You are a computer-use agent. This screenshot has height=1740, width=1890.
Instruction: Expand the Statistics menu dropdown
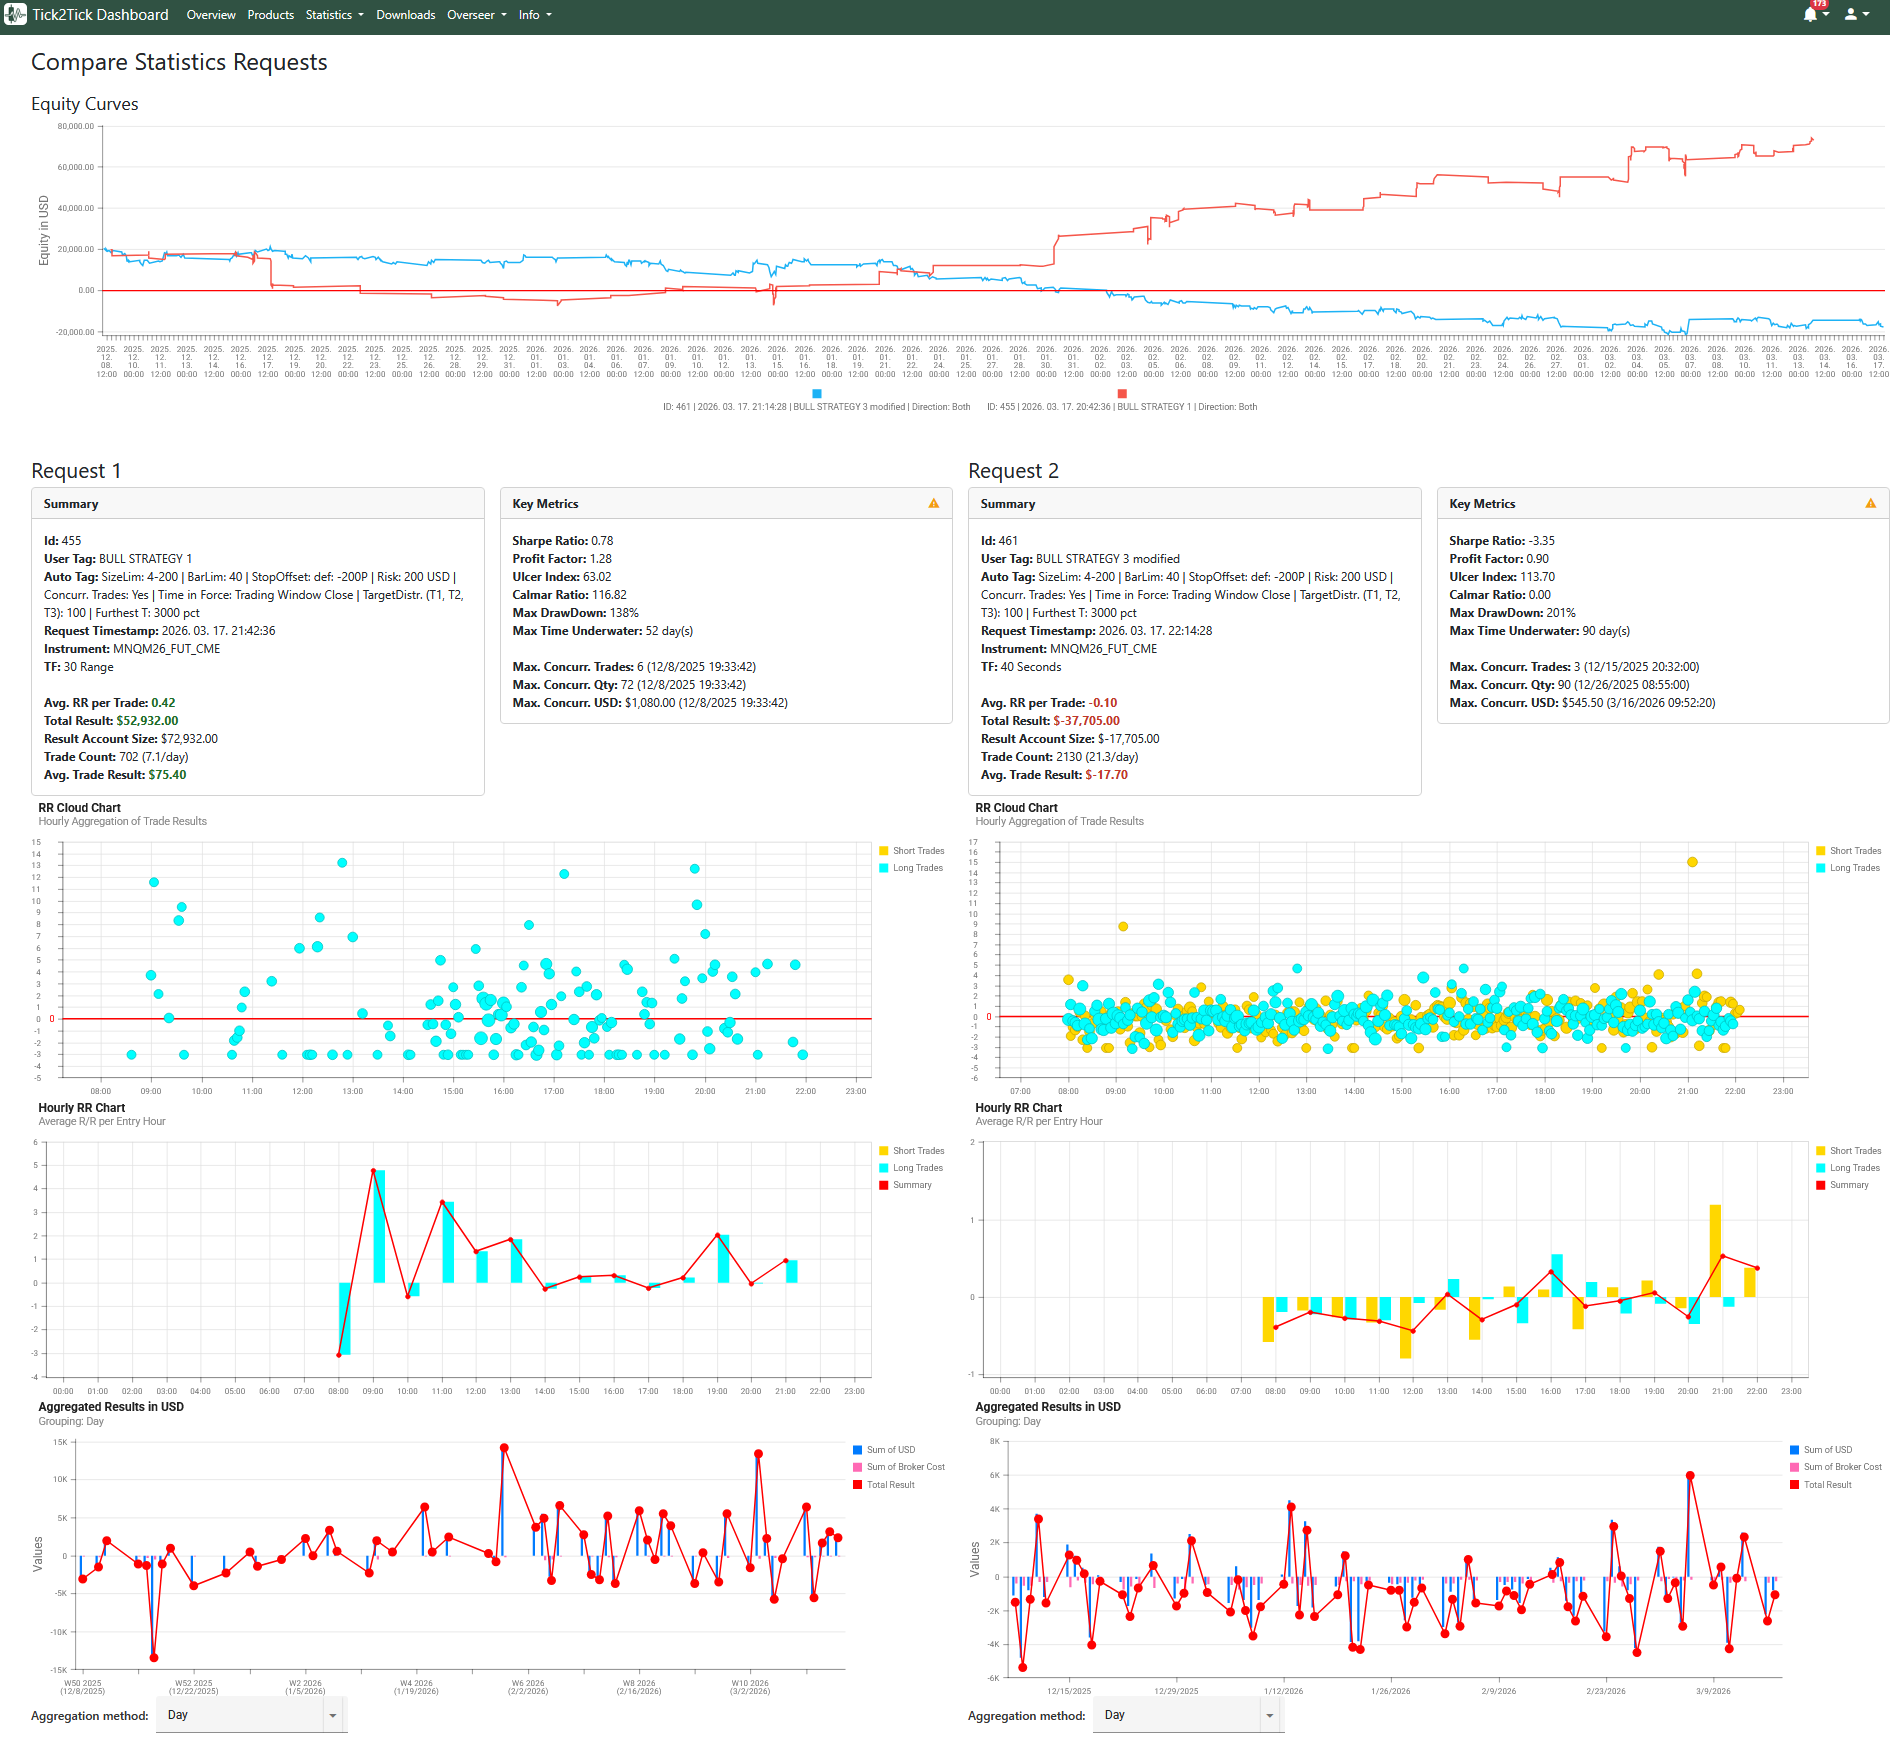334,15
